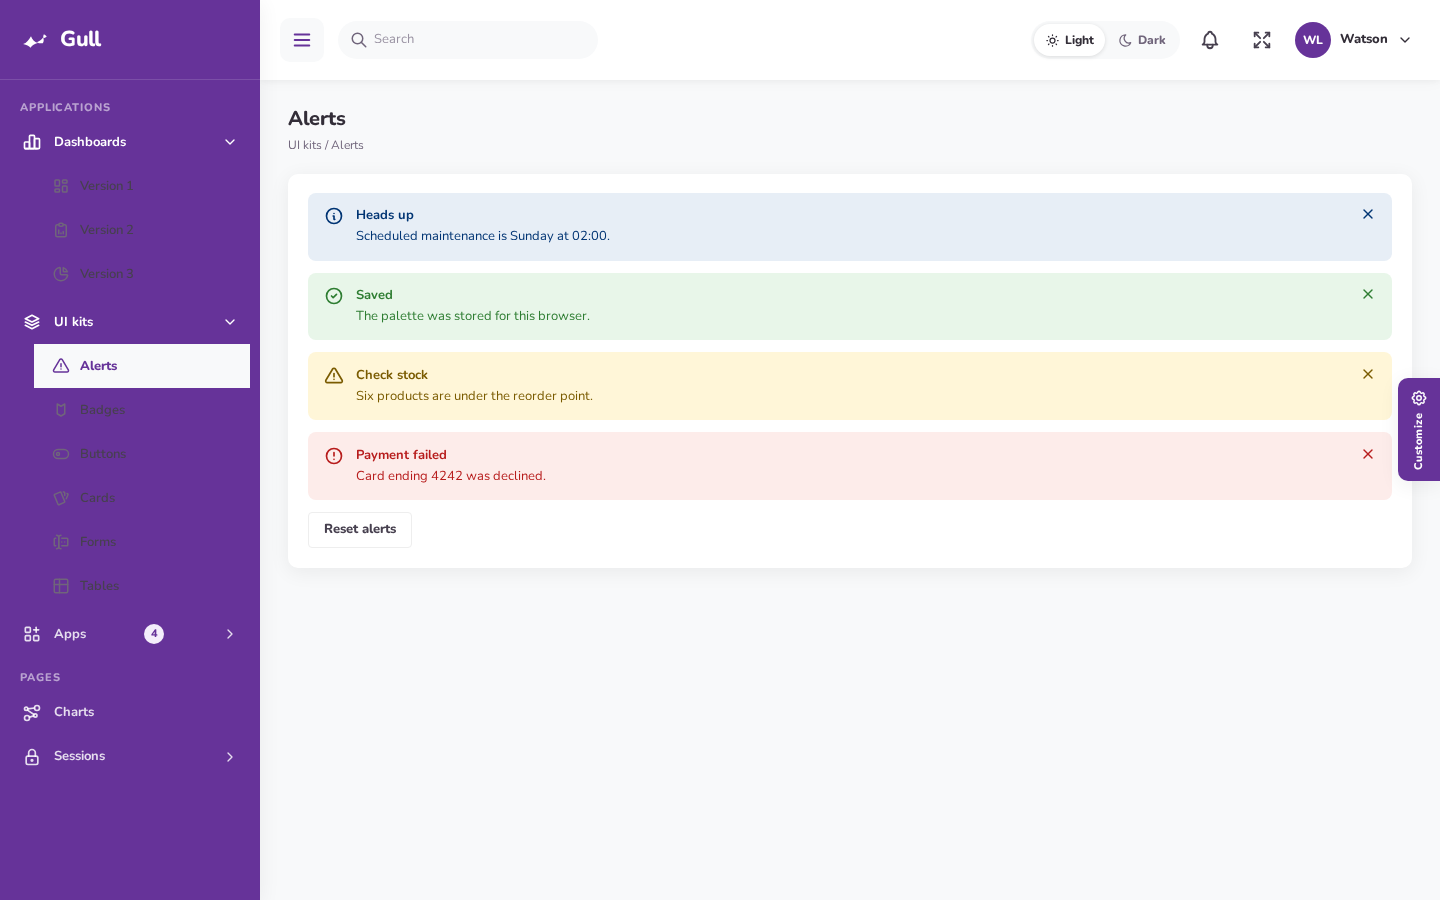1440x900 pixels.
Task: Click the text "Card ending 4242 was declined."
Action: click(x=451, y=476)
